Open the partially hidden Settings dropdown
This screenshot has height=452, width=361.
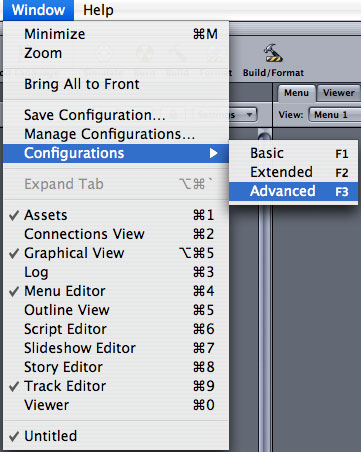243,115
